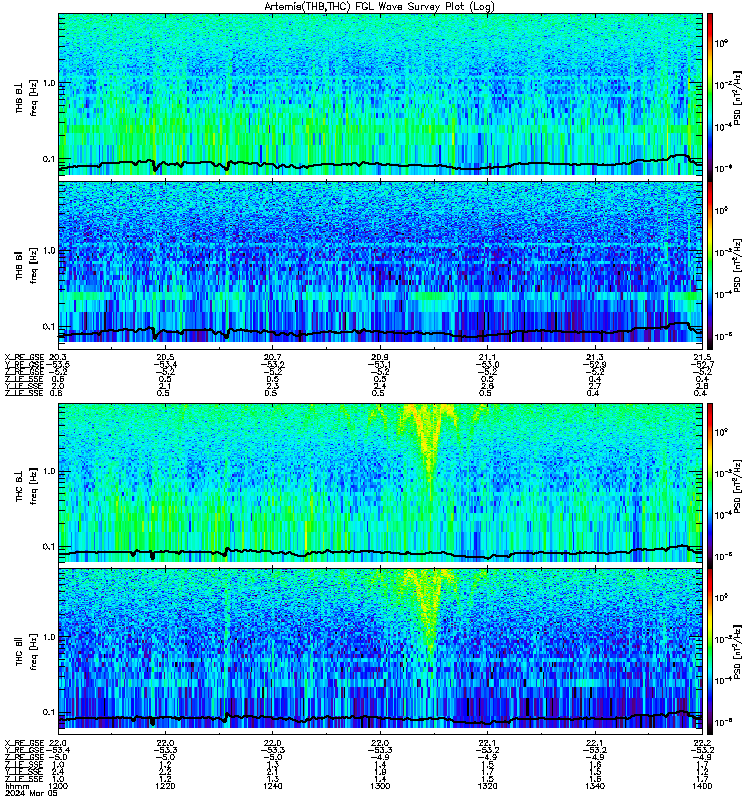Click the X_RE_GSE value 22.2 under THC panels
The height and width of the screenshot is (800, 750).
click(703, 743)
